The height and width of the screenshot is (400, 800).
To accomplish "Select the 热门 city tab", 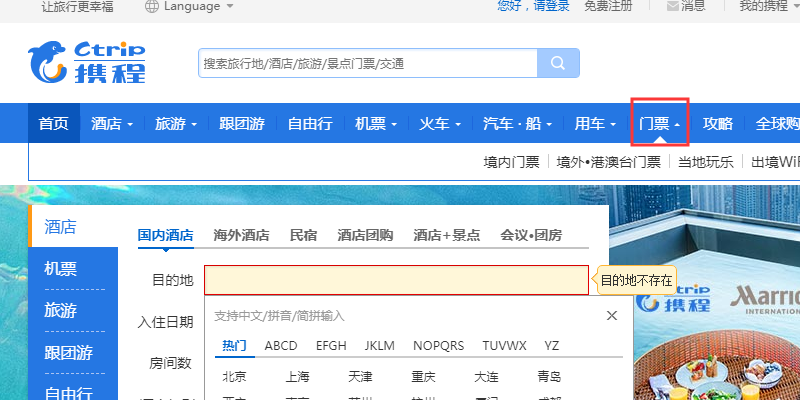I will click(x=235, y=345).
